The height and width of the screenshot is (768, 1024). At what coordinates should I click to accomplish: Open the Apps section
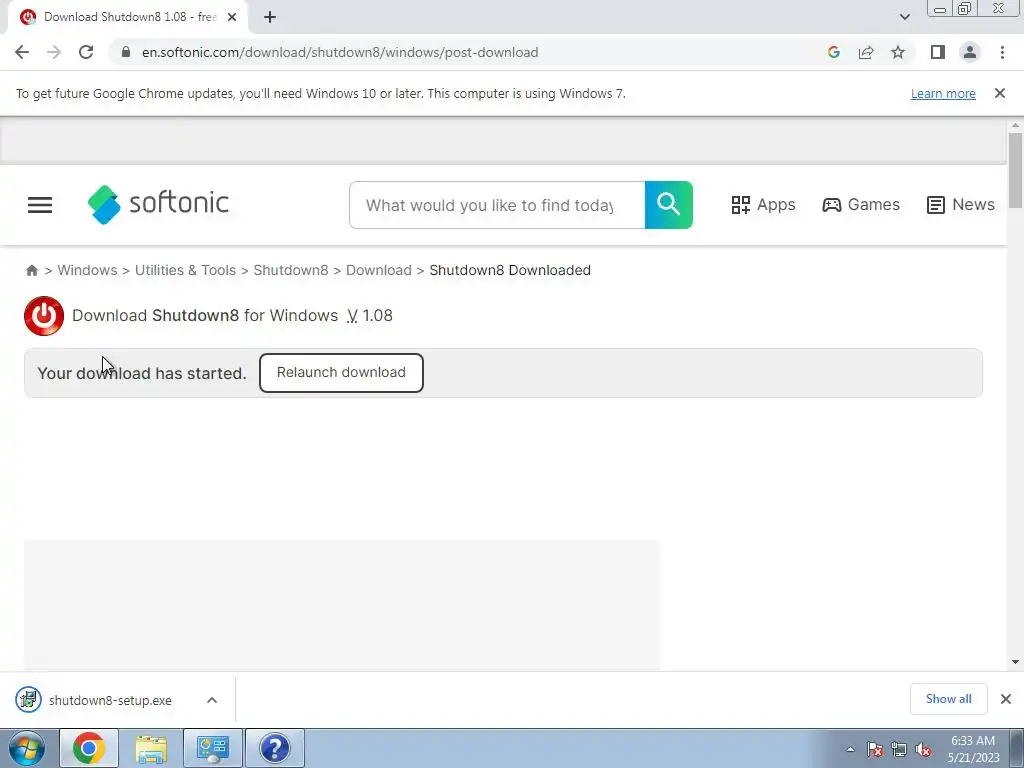[763, 205]
